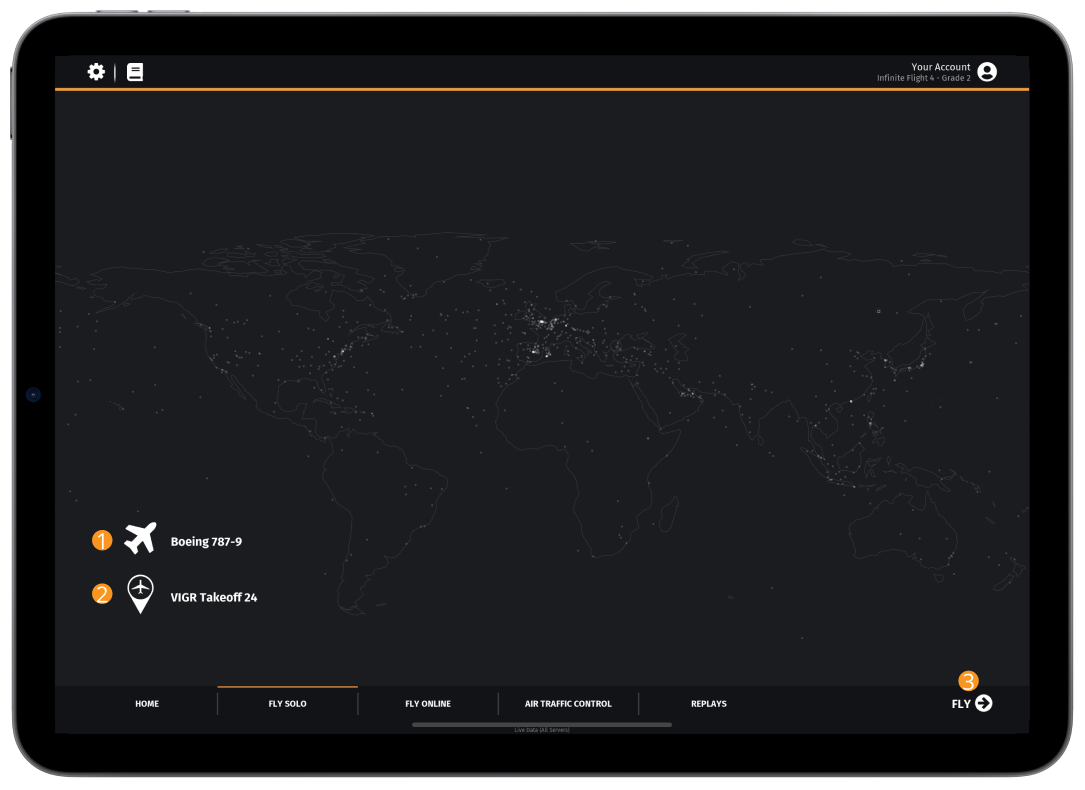
Task: Tap the iPad home indicator bar
Action: point(541,724)
